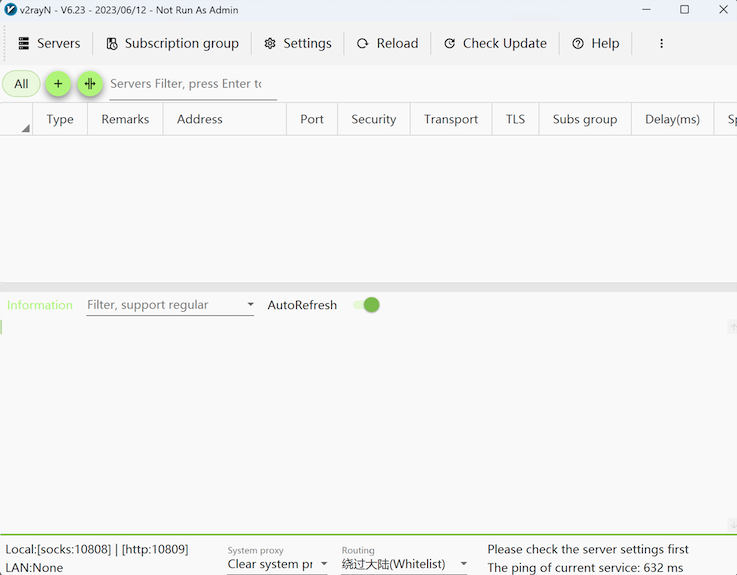Click the ping of current service text
The width and height of the screenshot is (737, 575).
585,567
